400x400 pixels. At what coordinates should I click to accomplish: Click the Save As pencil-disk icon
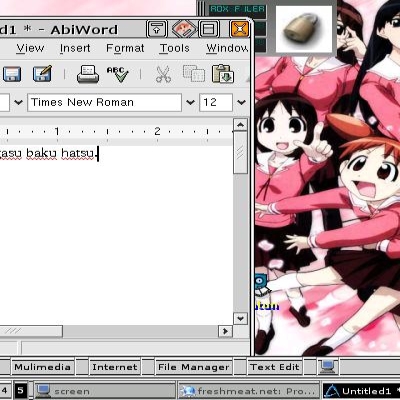pos(42,74)
